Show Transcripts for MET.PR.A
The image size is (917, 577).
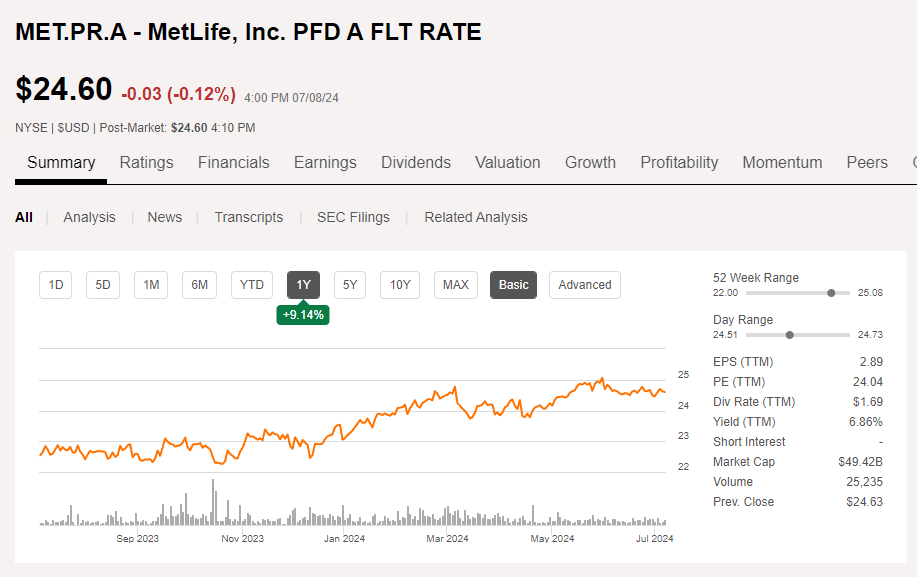(x=248, y=216)
